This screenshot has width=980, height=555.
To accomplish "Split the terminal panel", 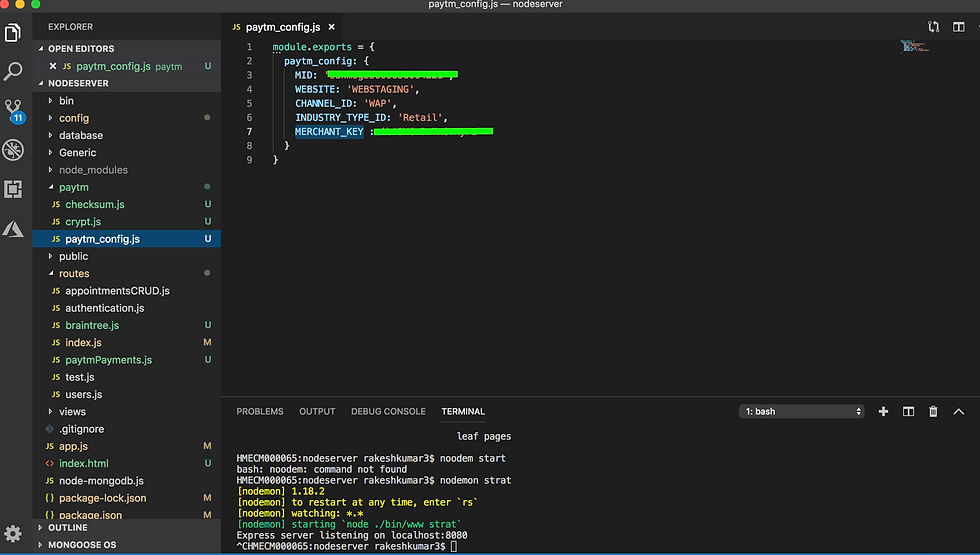I will [x=908, y=411].
